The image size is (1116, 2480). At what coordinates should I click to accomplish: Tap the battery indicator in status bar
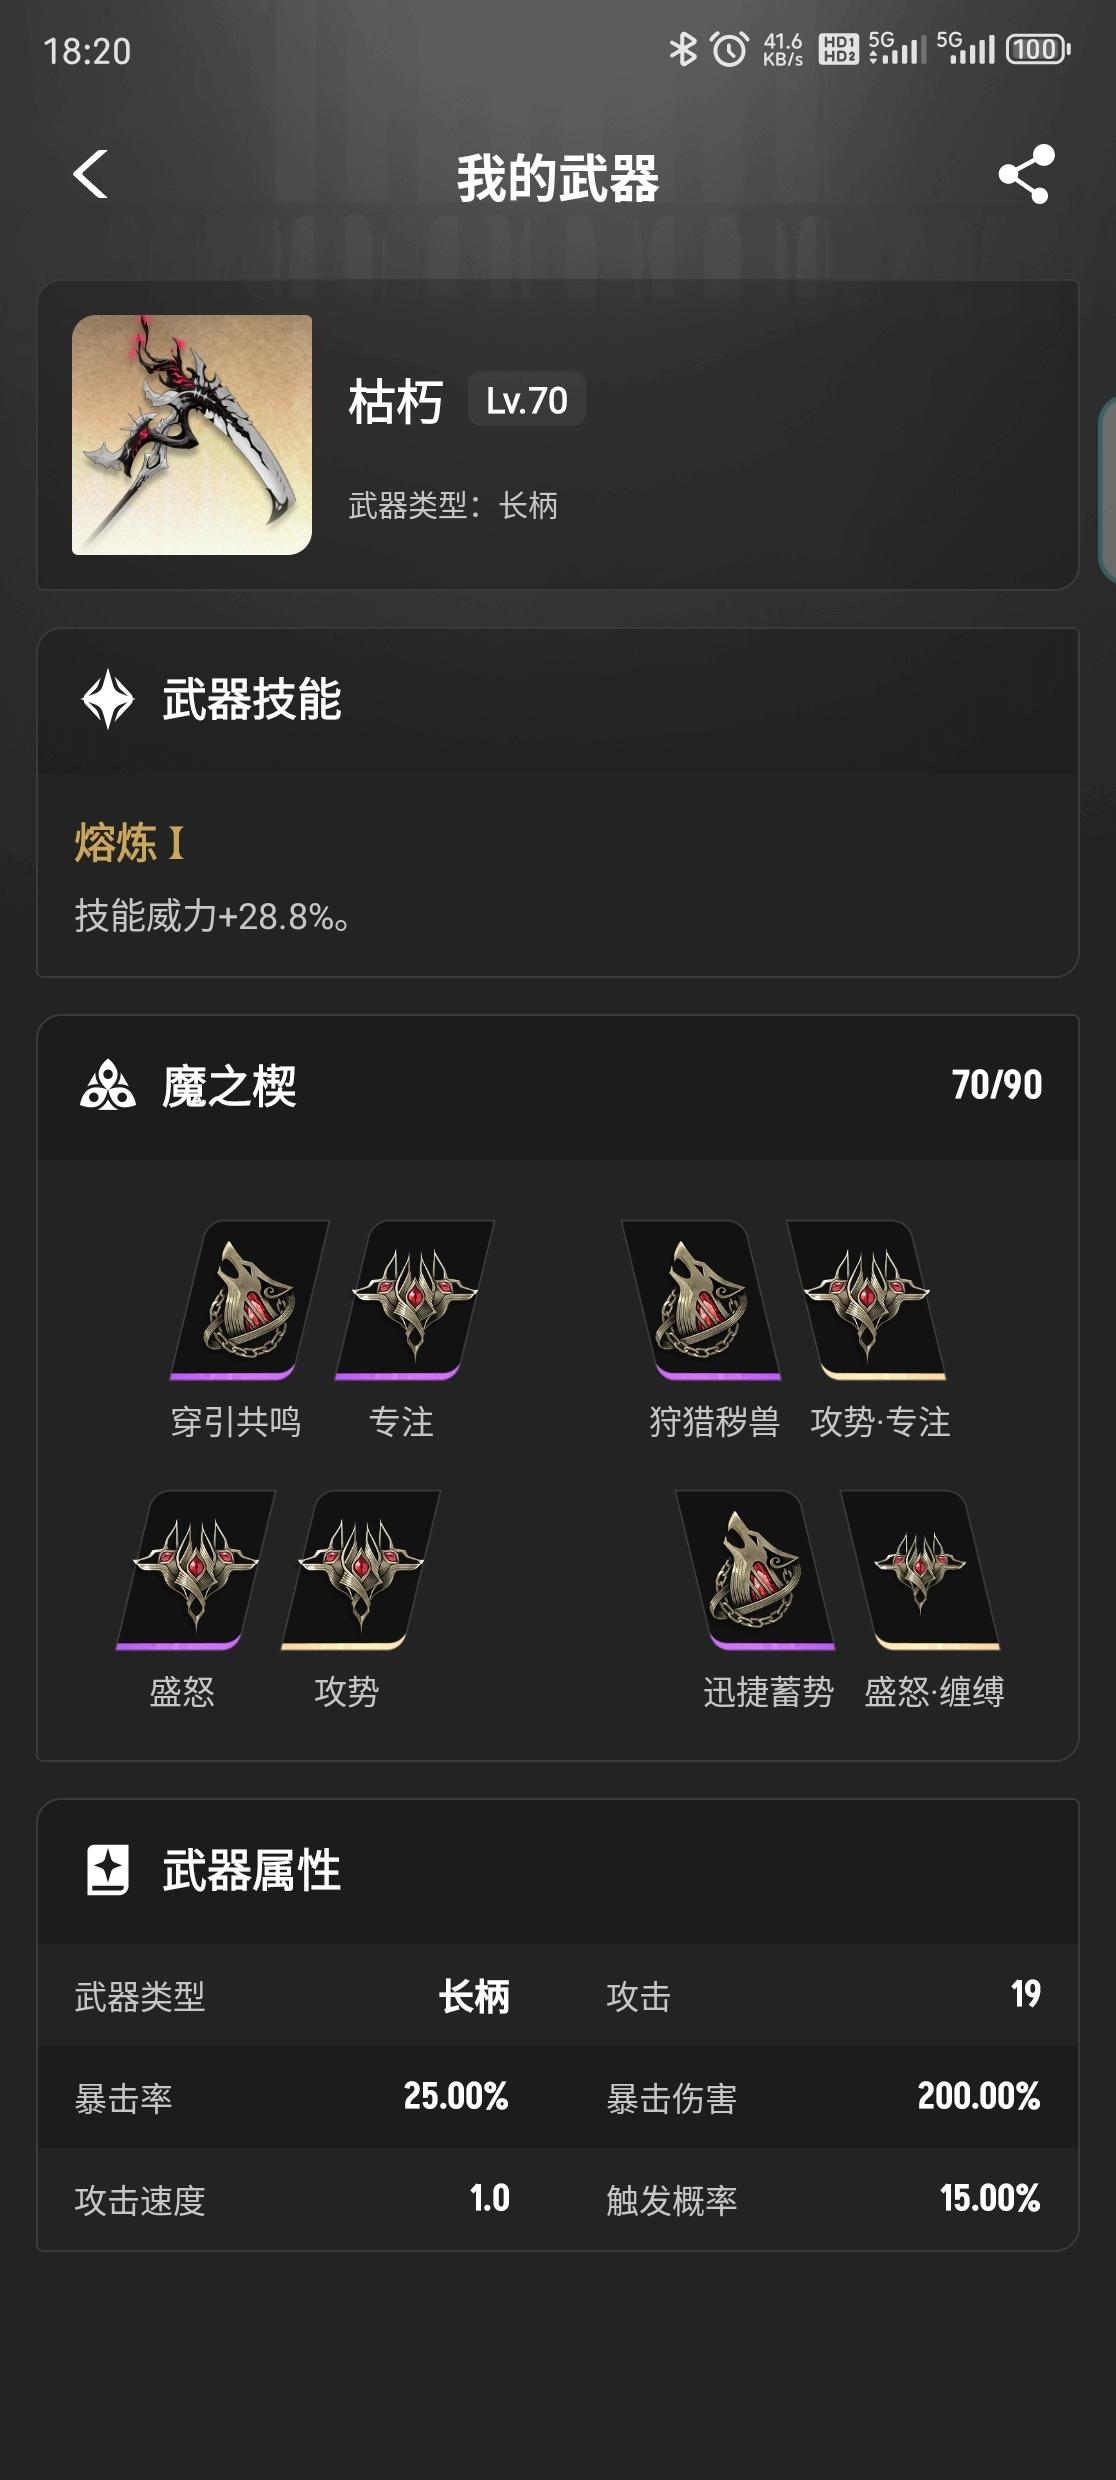(x=1038, y=49)
